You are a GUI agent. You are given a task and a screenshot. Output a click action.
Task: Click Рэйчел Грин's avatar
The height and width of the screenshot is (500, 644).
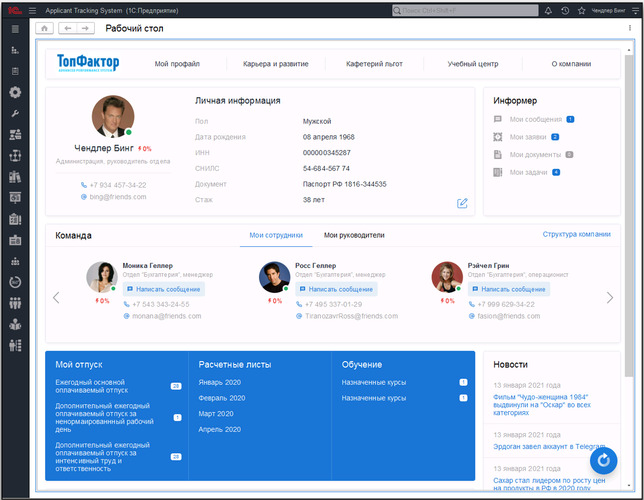point(447,277)
